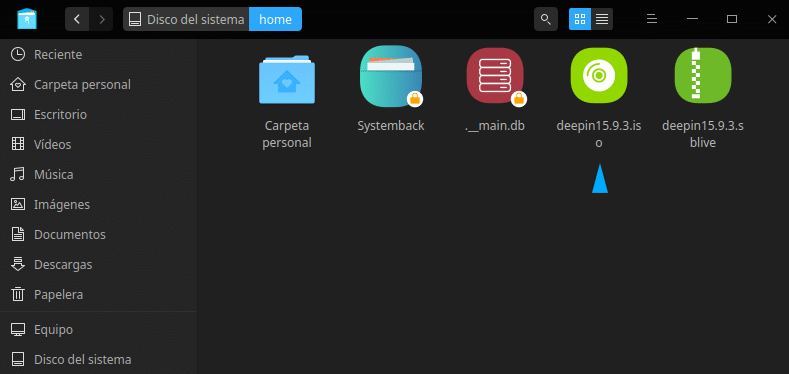The width and height of the screenshot is (789, 374).
Task: Select the Carpeta personal folder icon
Action: (287, 80)
